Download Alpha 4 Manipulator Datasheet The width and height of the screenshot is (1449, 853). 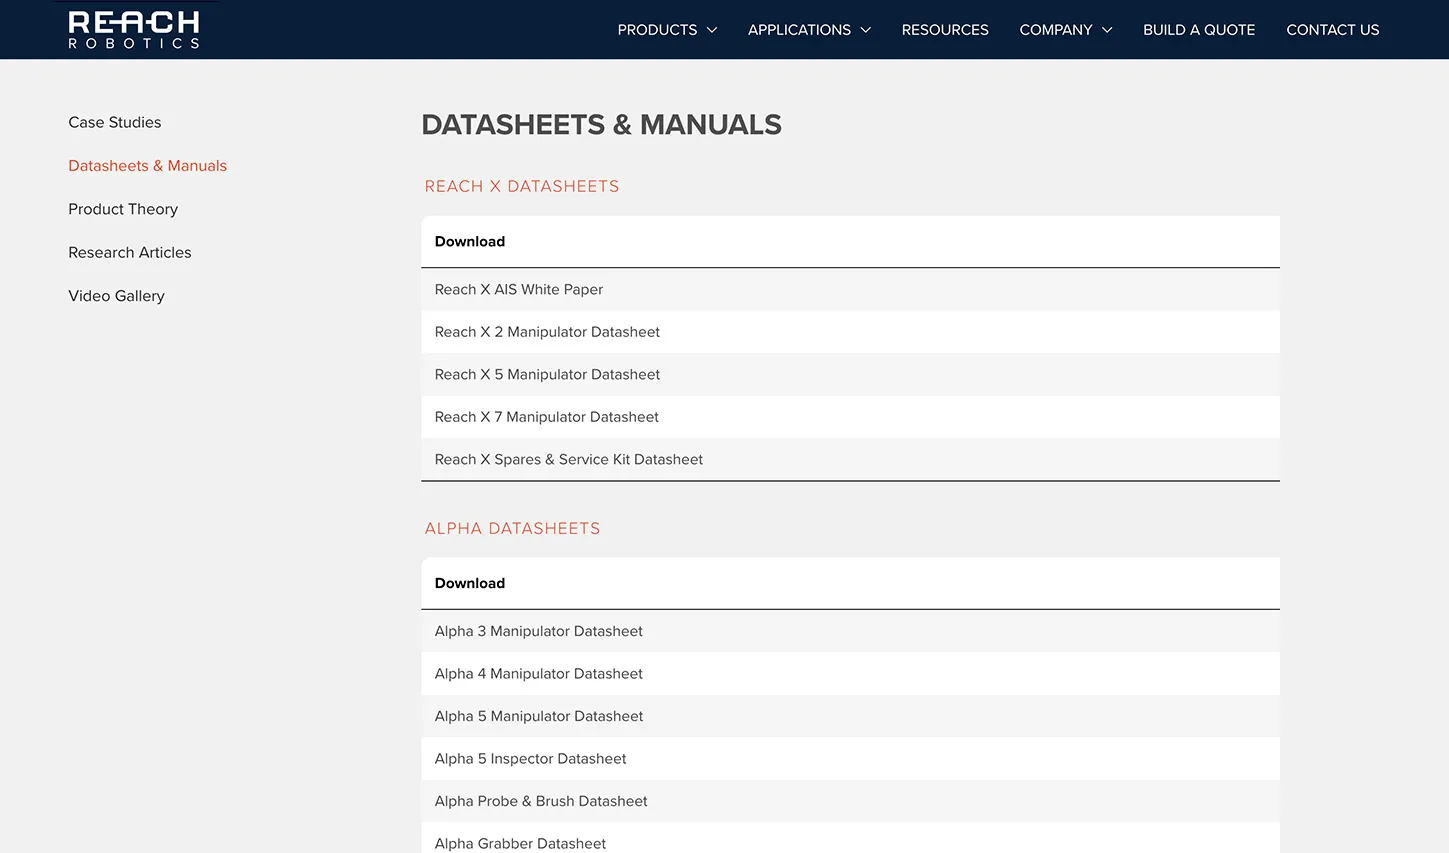point(539,674)
